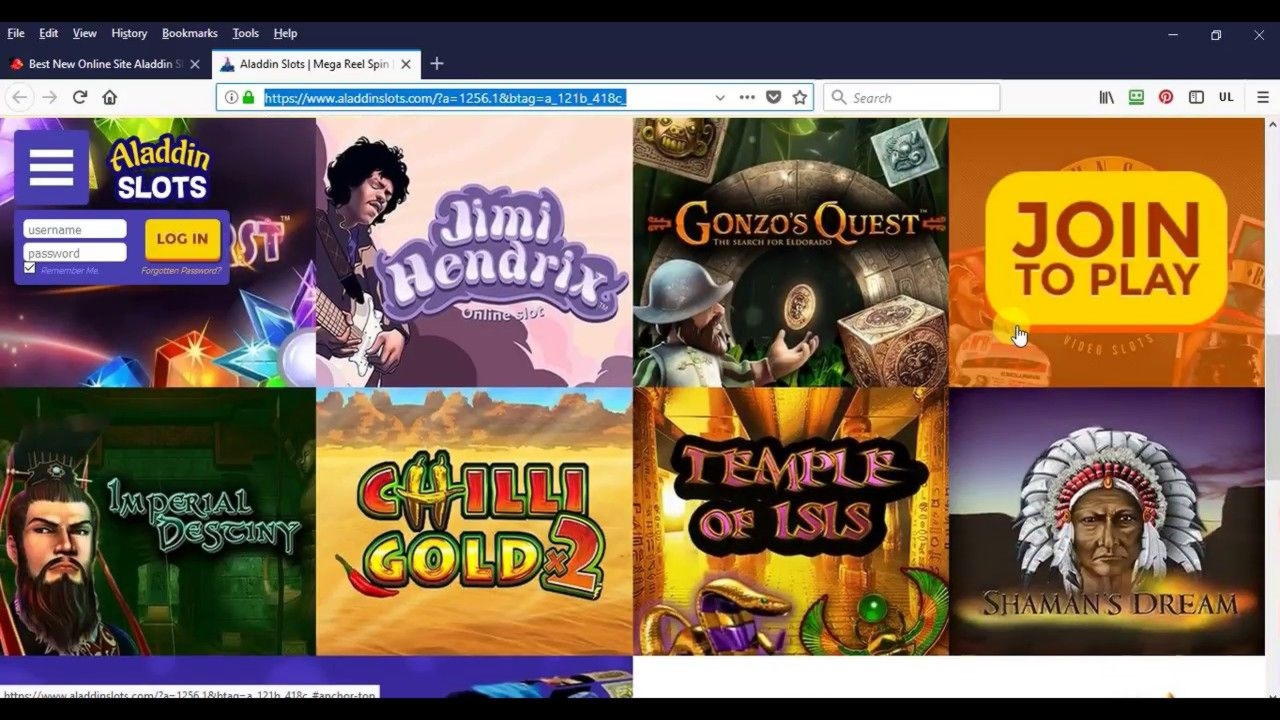Go back with the browser back arrow
Screen dimensions: 1280x720
point(19,97)
